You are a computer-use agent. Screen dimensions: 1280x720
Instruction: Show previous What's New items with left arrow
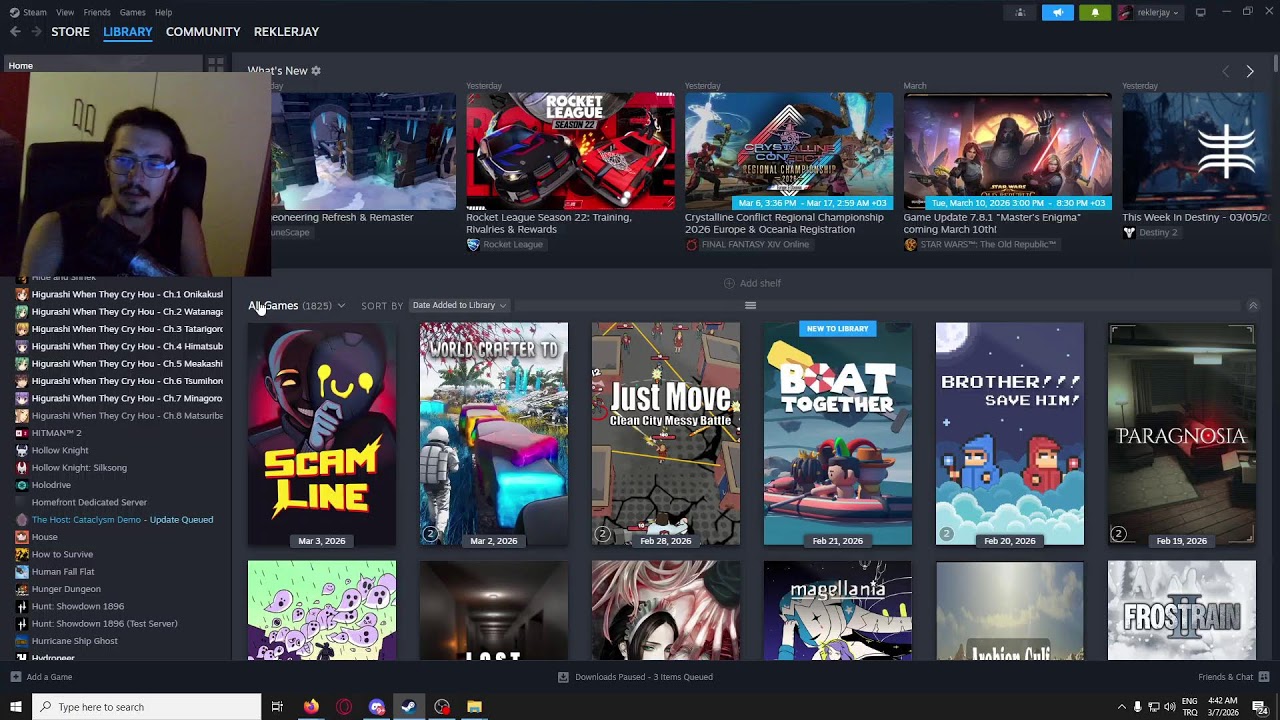point(1226,71)
